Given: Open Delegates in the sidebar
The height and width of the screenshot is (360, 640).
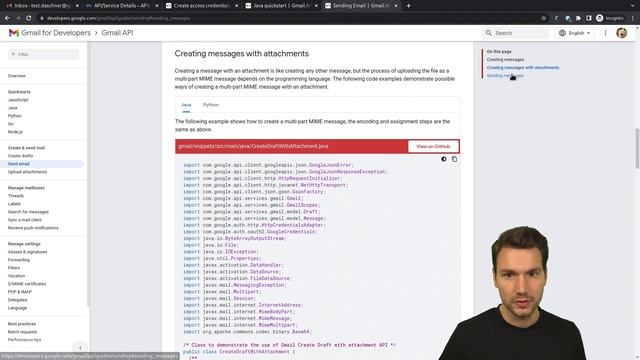Looking at the screenshot, I should [18, 300].
